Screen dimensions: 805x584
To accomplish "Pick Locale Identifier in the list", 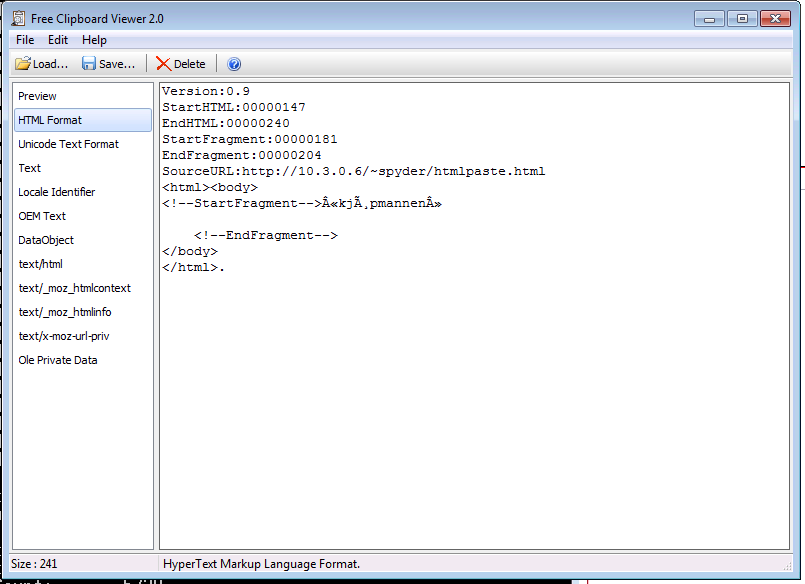I will (x=57, y=192).
